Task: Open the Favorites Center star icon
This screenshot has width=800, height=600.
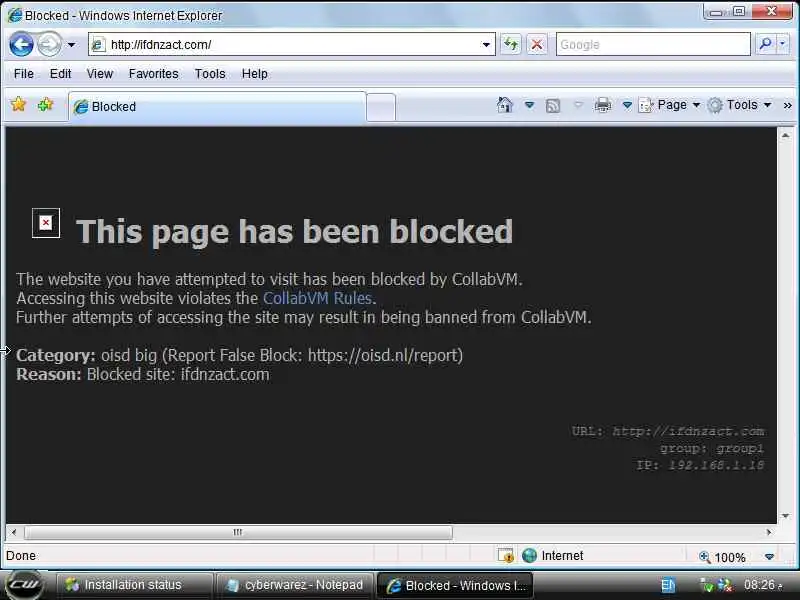Action: click(x=18, y=105)
